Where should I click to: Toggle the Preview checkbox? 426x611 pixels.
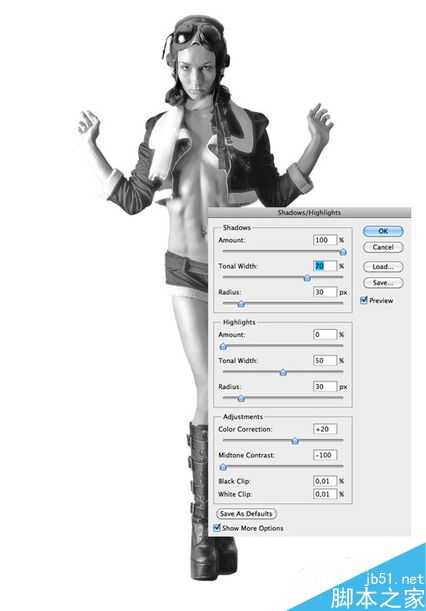[x=364, y=300]
